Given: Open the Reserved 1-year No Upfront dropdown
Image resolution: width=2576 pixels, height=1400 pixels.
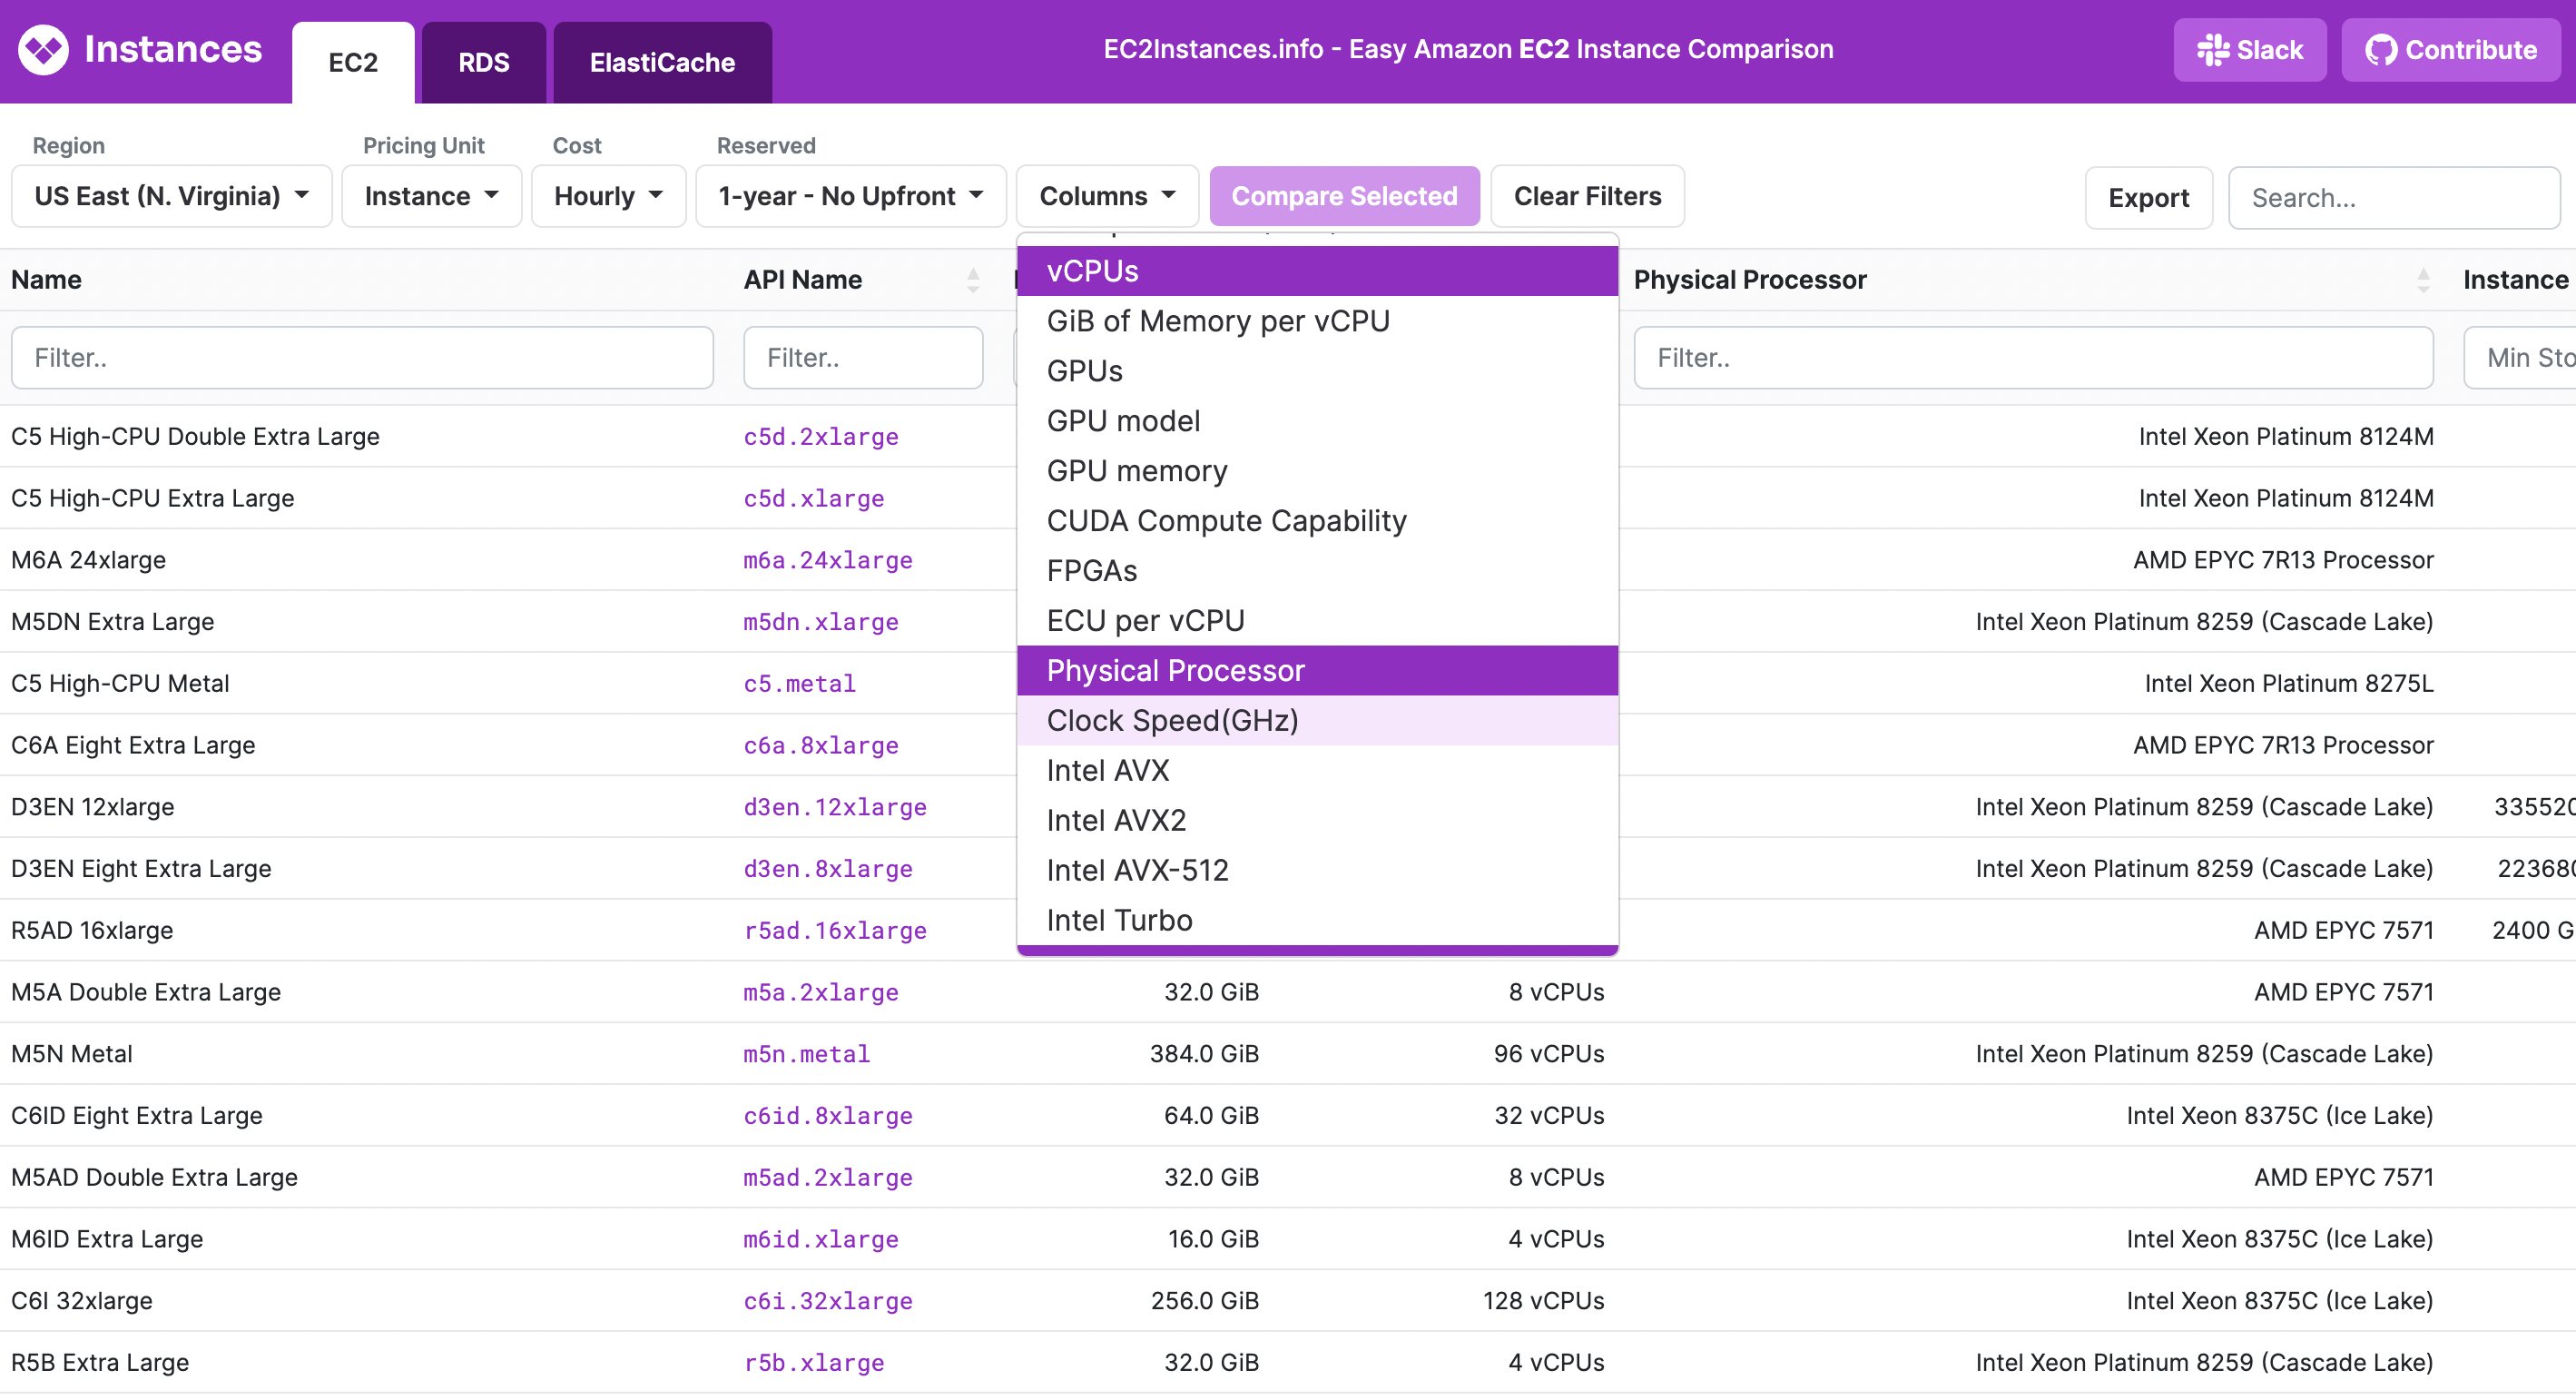Looking at the screenshot, I should (850, 196).
